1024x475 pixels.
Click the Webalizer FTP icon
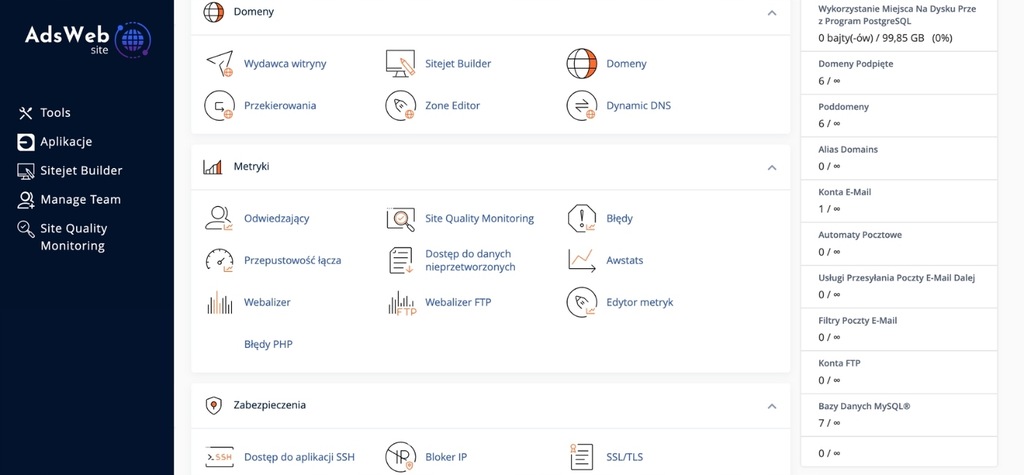click(401, 303)
